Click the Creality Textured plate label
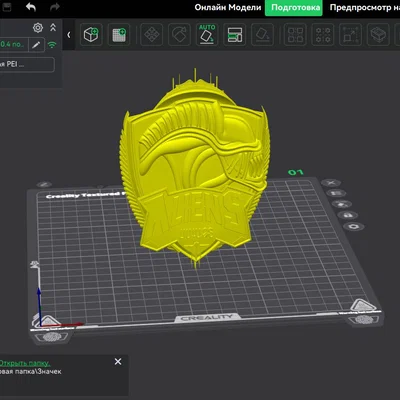 pyautogui.click(x=86, y=195)
